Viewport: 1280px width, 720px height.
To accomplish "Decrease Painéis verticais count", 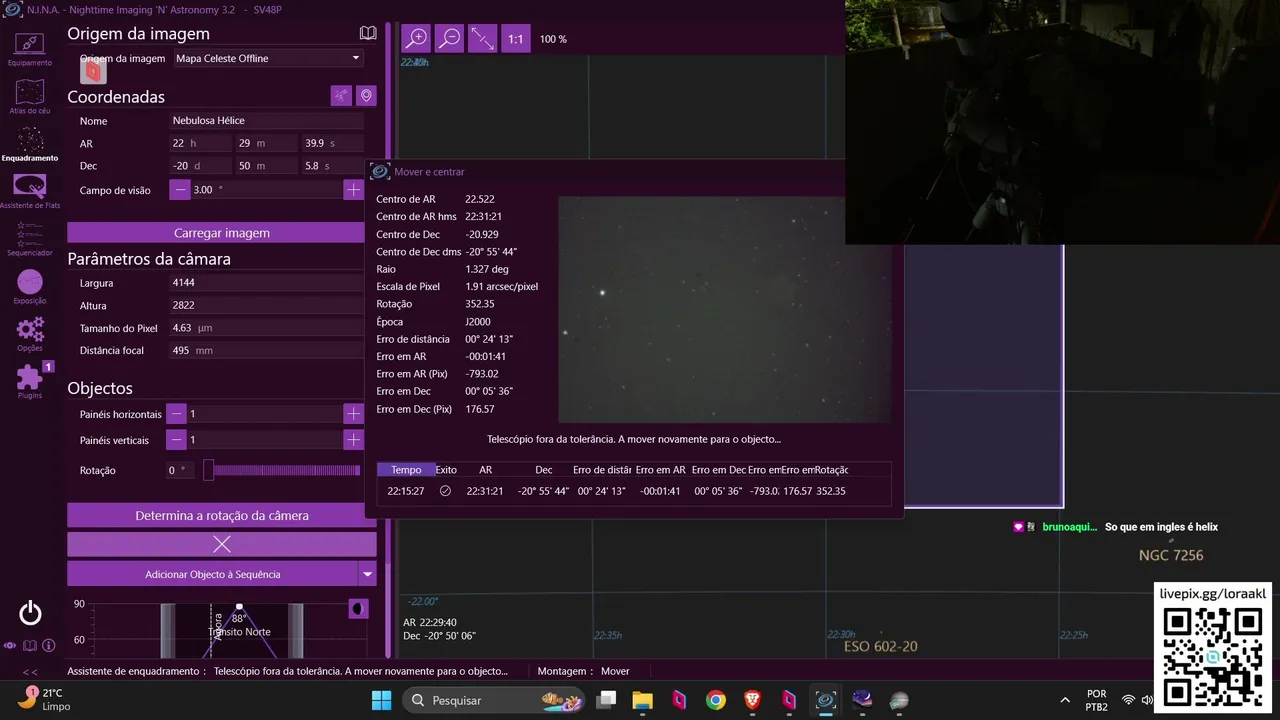I will click(177, 440).
